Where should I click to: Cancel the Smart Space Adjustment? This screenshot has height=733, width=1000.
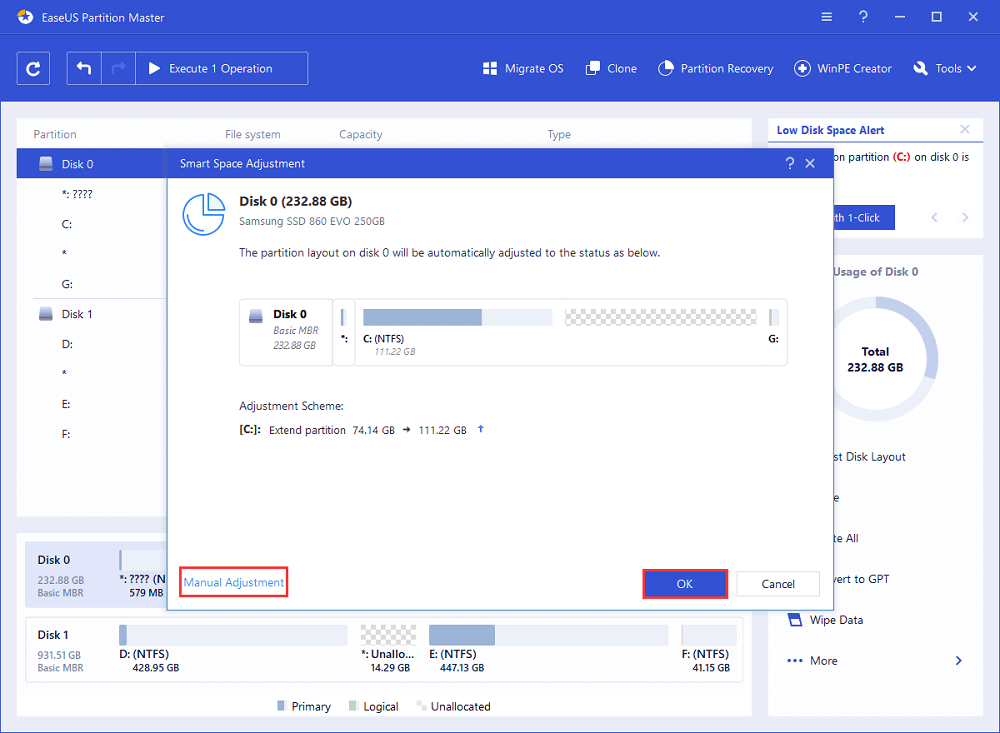pyautogui.click(x=778, y=583)
